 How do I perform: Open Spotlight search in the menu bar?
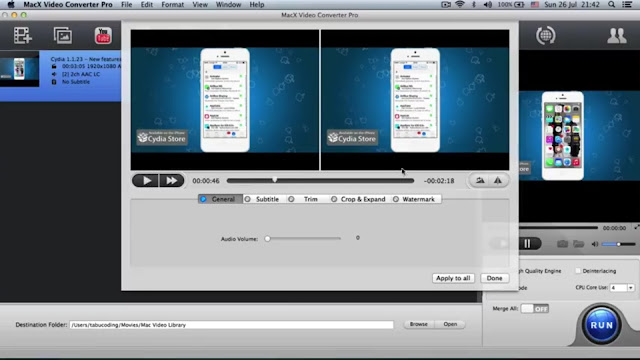pyautogui.click(x=611, y=4)
